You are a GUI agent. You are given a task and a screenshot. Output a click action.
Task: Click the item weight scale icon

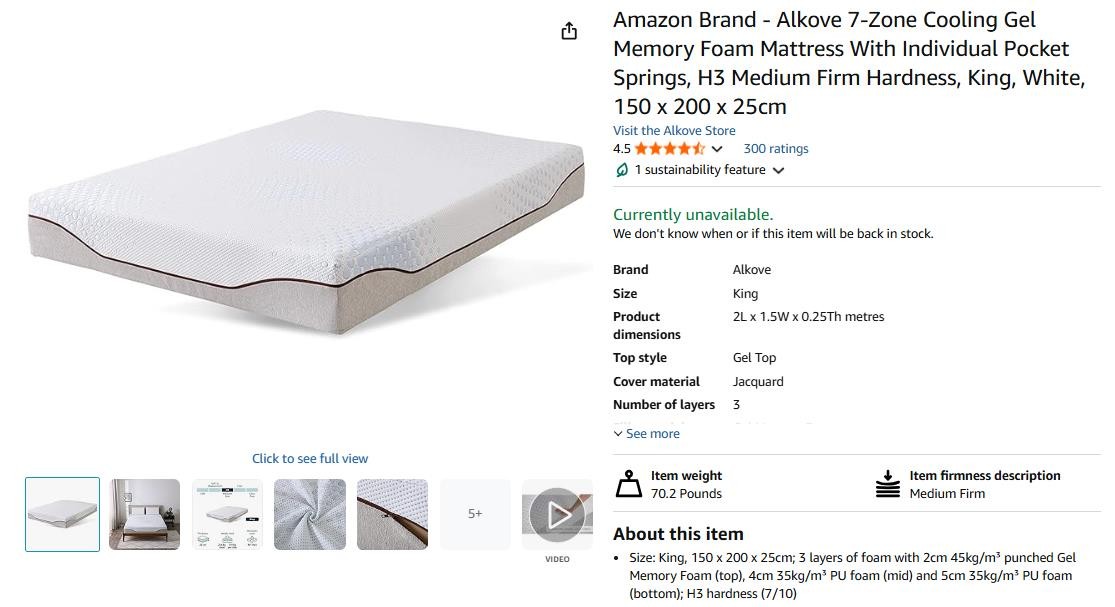click(629, 484)
